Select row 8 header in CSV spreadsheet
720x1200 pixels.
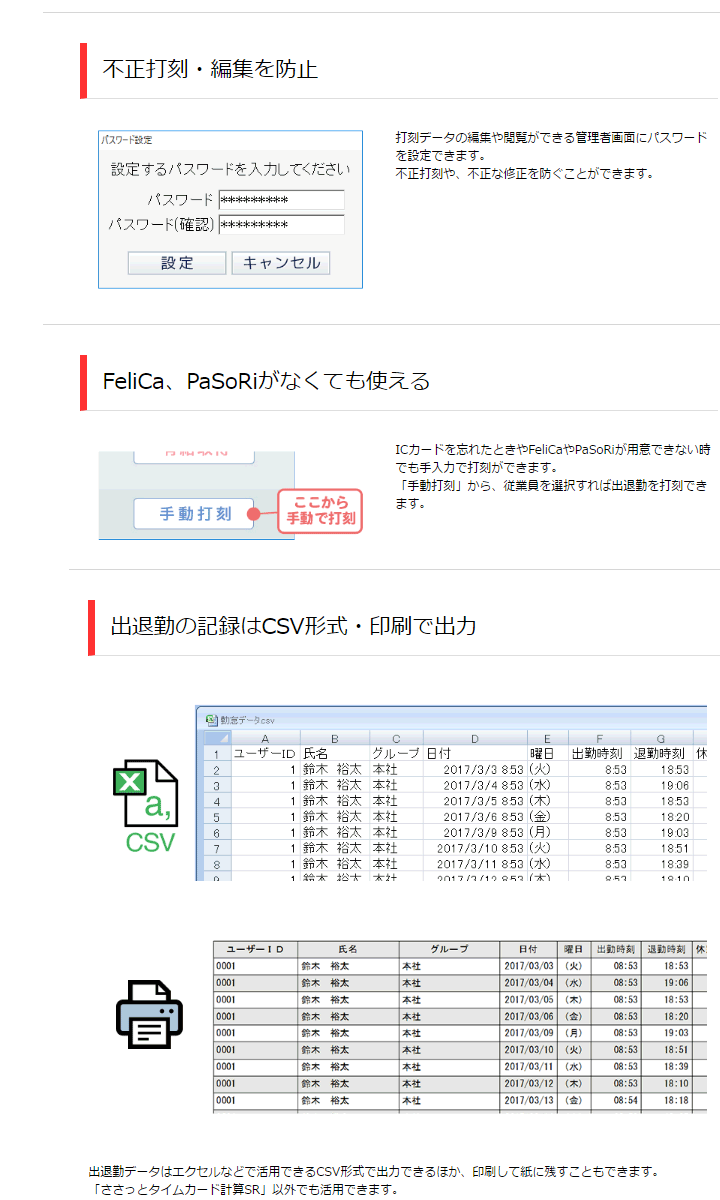216,863
